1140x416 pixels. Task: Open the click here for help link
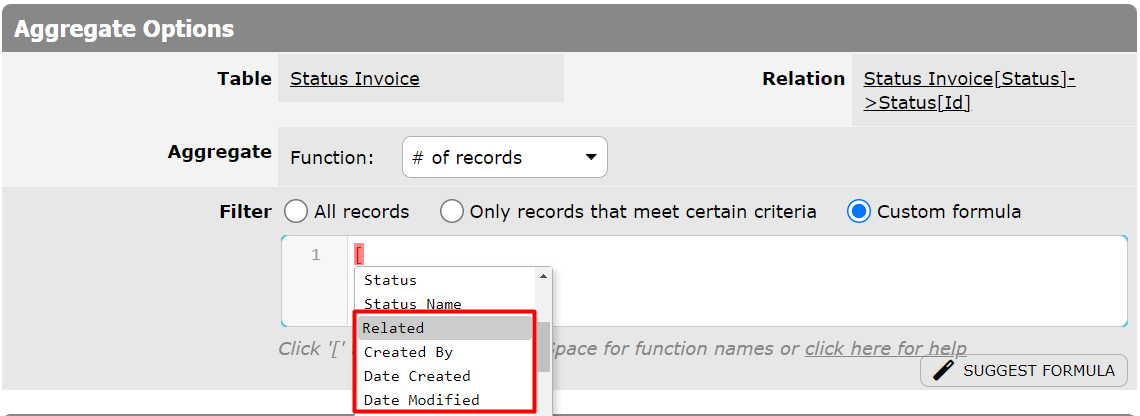point(885,349)
